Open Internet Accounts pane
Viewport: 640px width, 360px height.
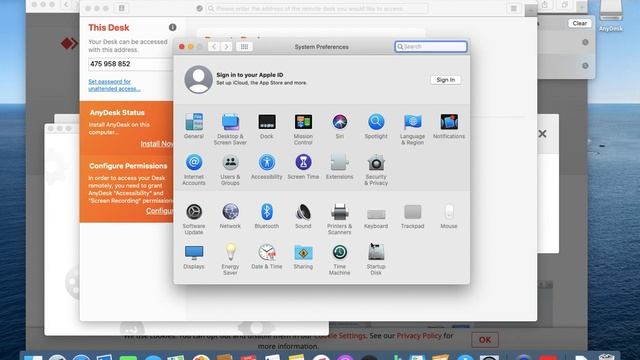click(193, 170)
